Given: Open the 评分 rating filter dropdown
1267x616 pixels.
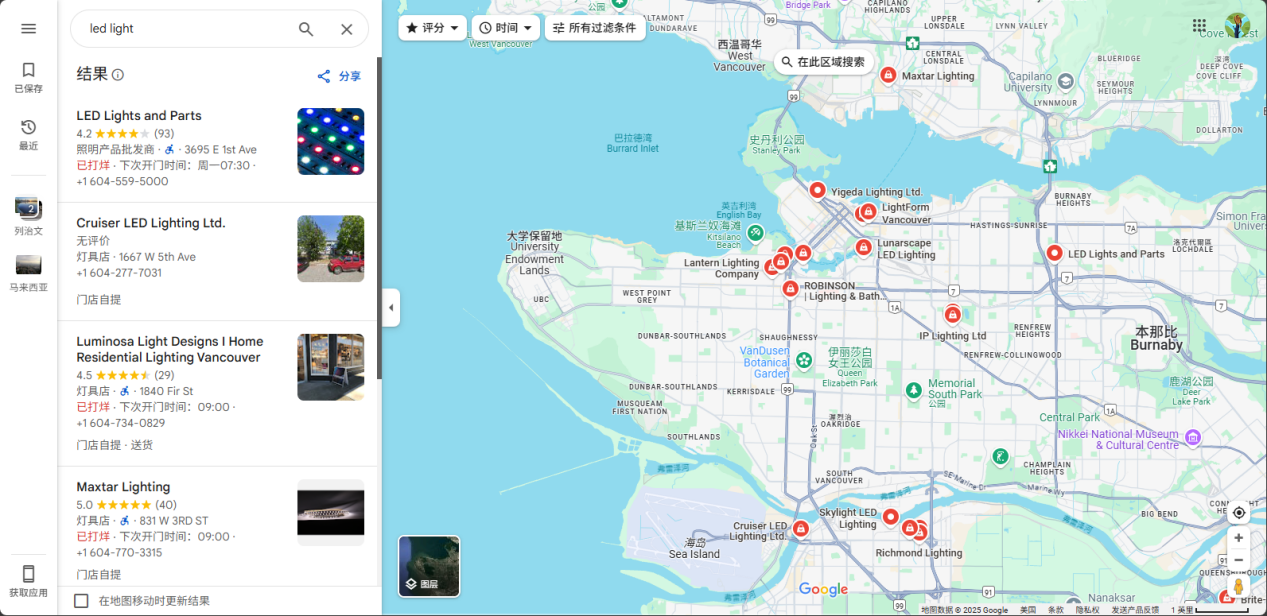Looking at the screenshot, I should (x=432, y=28).
